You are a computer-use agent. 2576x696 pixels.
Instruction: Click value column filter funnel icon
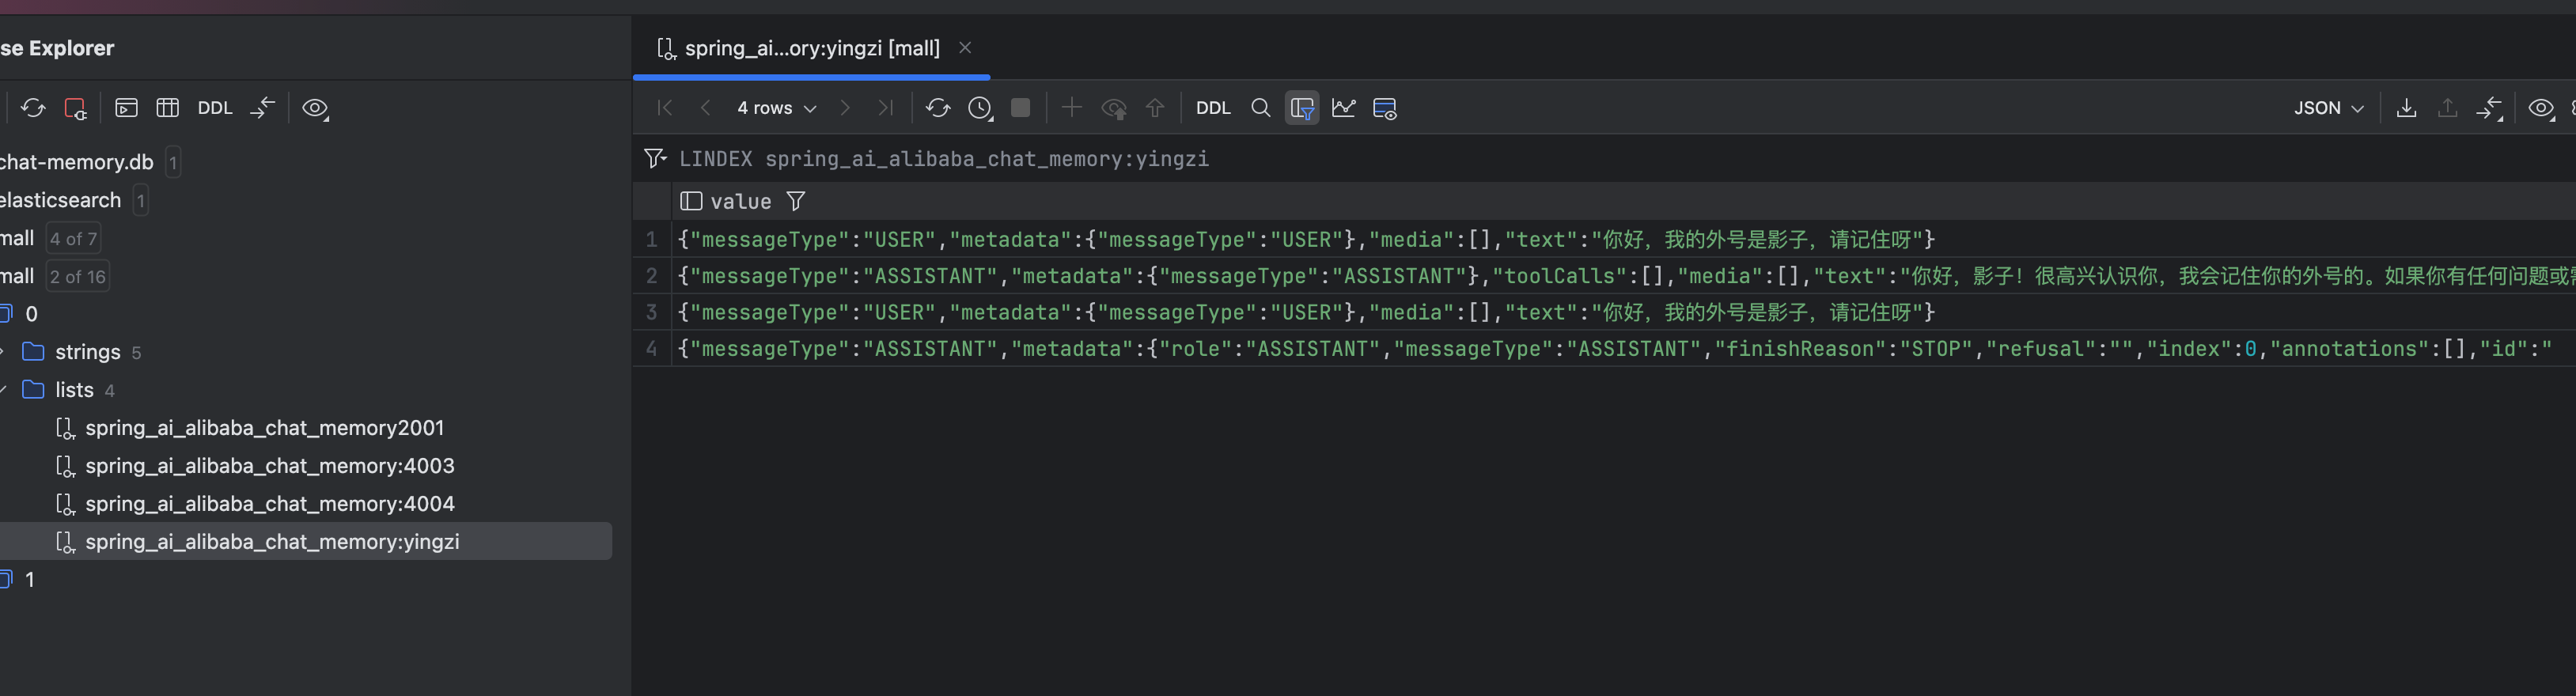796,201
